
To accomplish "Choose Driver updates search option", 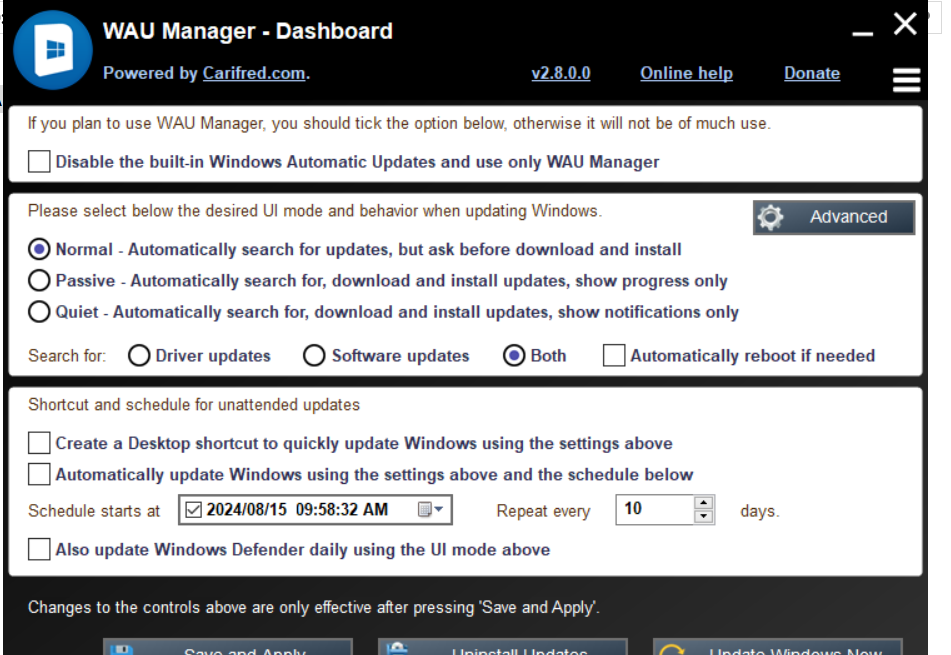I will coord(139,355).
